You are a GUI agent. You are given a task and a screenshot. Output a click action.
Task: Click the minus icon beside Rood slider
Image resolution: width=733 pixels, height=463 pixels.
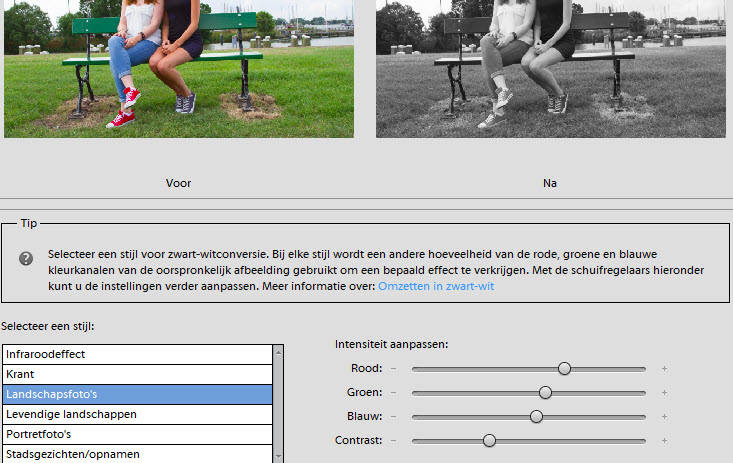[x=393, y=368]
